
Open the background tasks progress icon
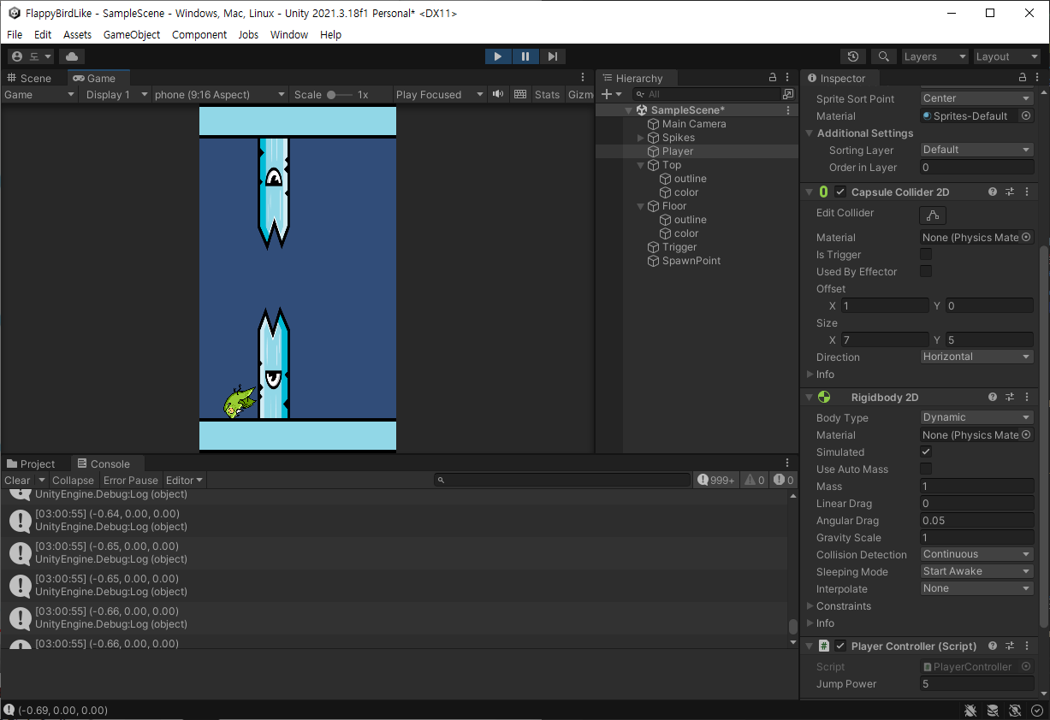(1037, 711)
